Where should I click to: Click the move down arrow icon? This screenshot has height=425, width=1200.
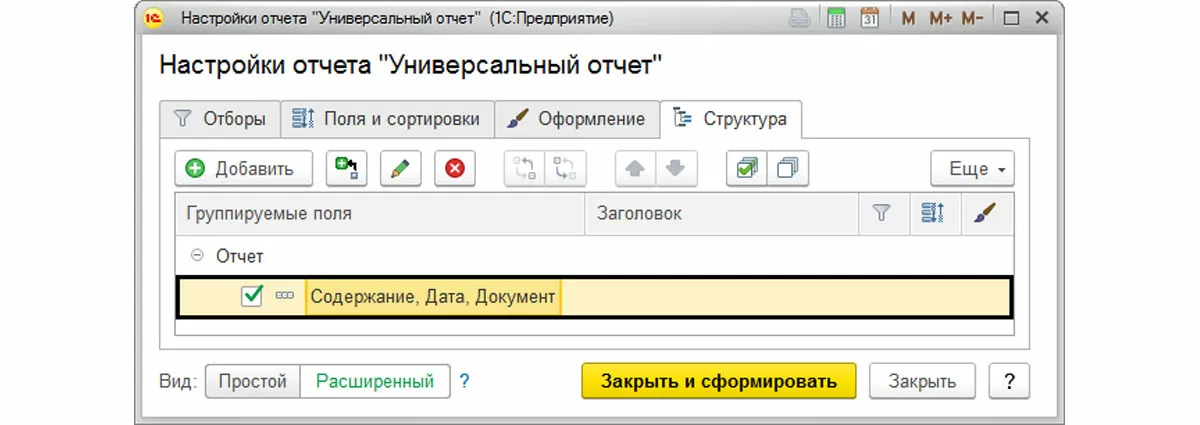tap(676, 169)
